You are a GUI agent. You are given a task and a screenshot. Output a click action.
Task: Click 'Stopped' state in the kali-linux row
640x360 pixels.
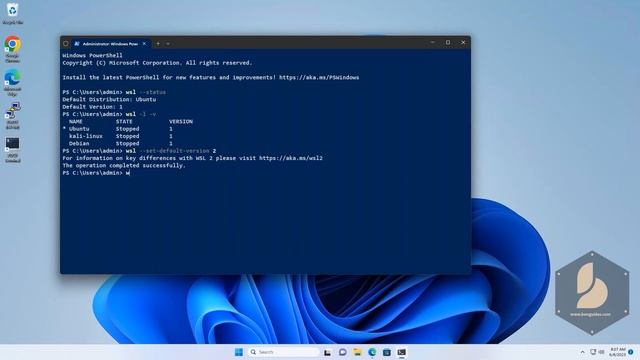[x=127, y=136]
